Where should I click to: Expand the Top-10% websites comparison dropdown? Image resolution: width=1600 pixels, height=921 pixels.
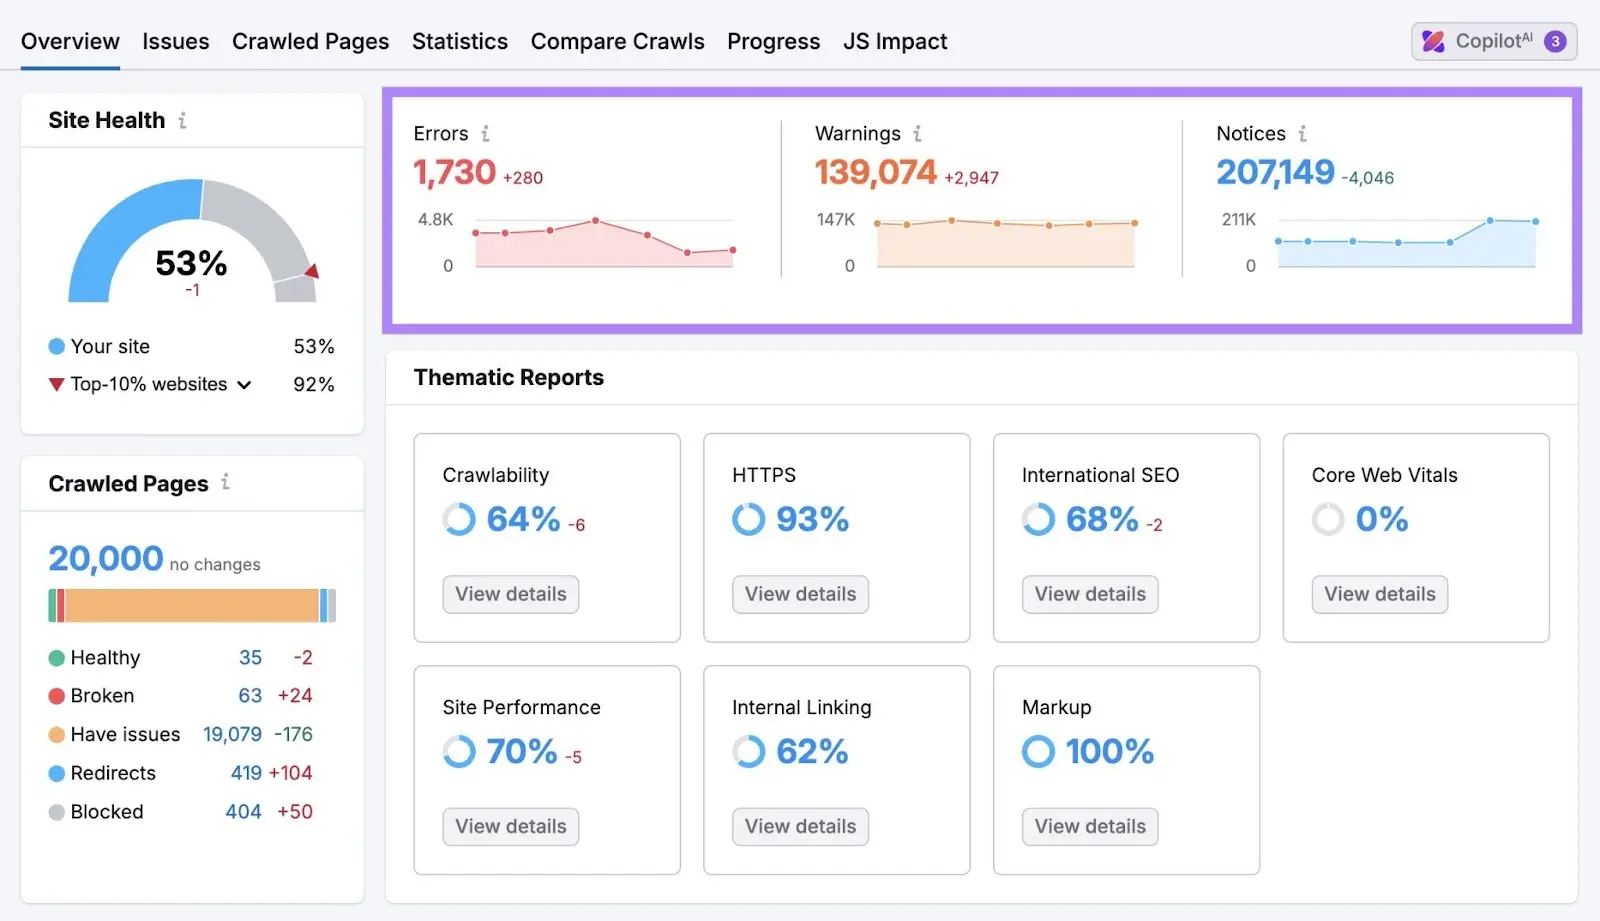[x=243, y=384]
